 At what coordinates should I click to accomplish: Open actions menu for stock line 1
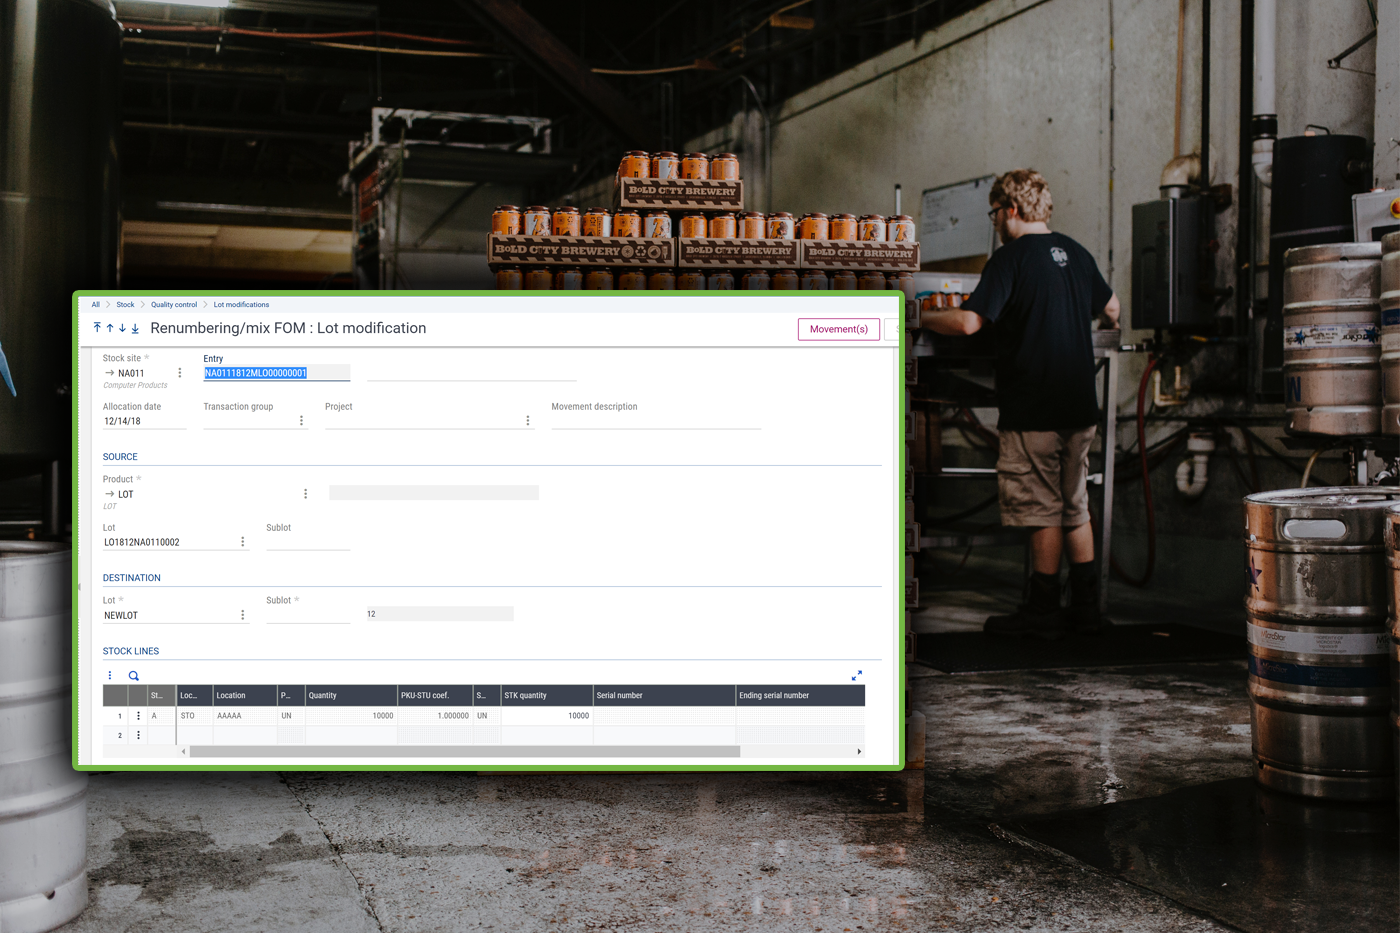138,716
